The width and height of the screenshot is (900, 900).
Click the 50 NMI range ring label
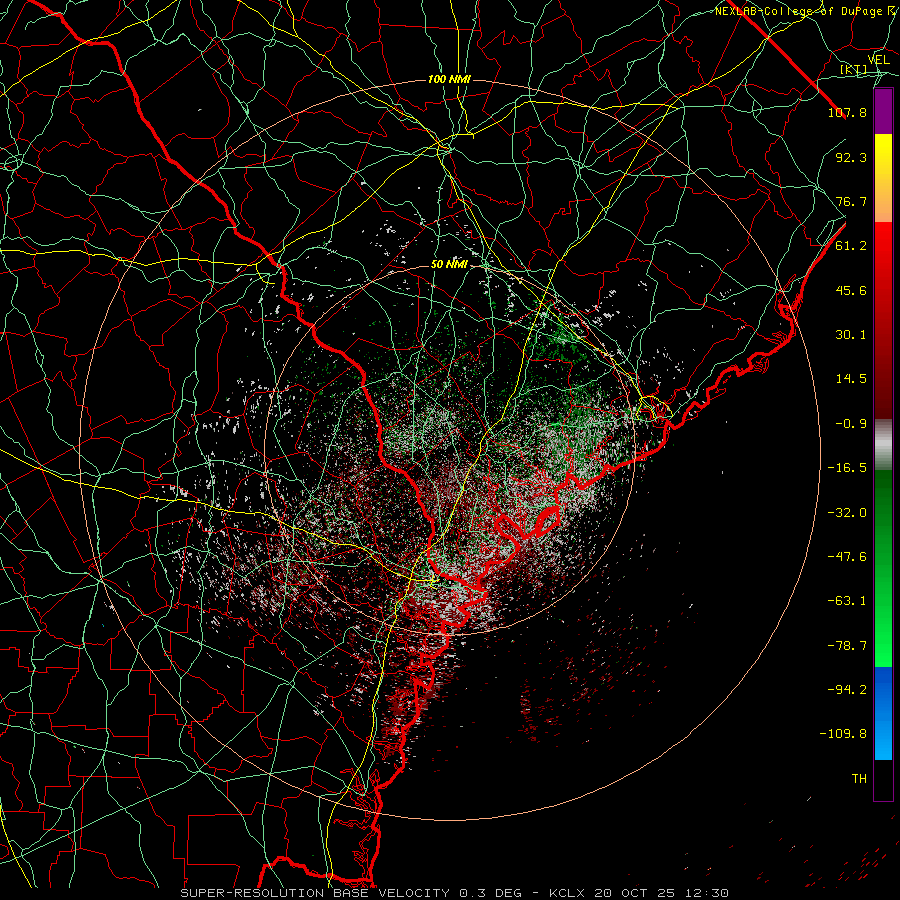pos(449,265)
